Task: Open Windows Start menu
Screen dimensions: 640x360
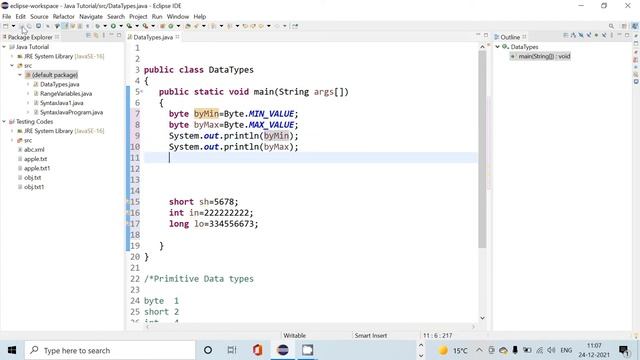Action: (x=12, y=350)
